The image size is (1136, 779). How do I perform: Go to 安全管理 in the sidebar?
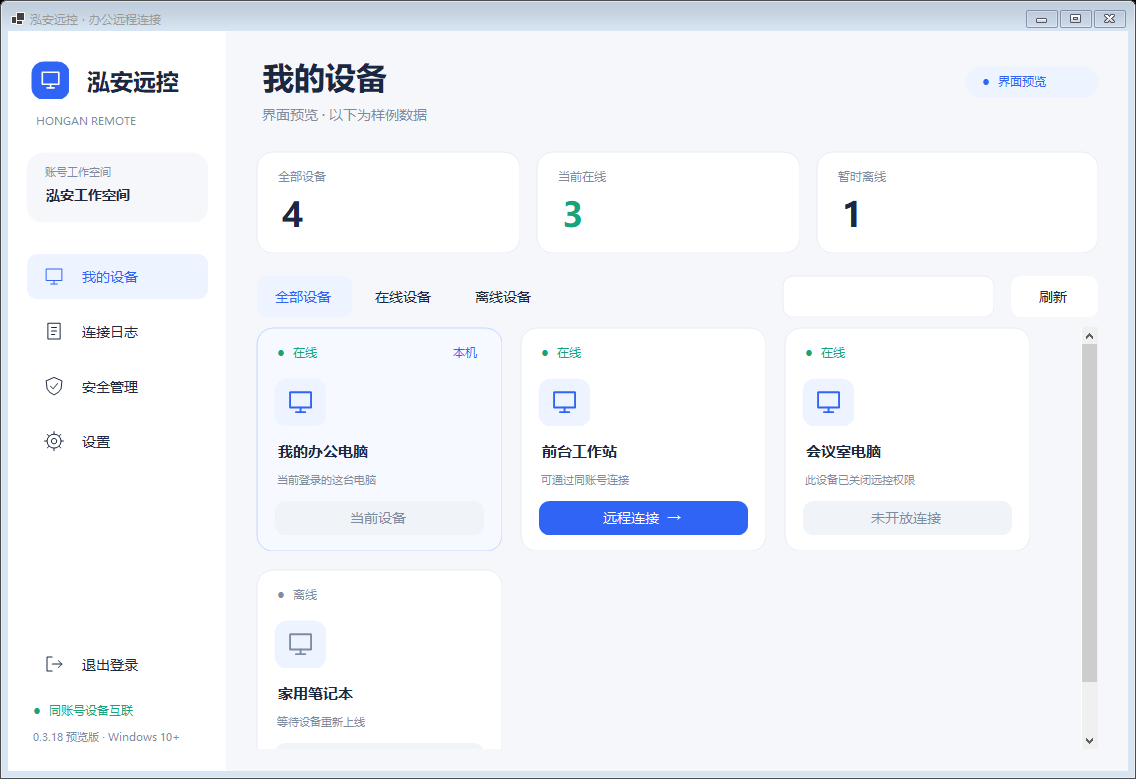coord(117,386)
